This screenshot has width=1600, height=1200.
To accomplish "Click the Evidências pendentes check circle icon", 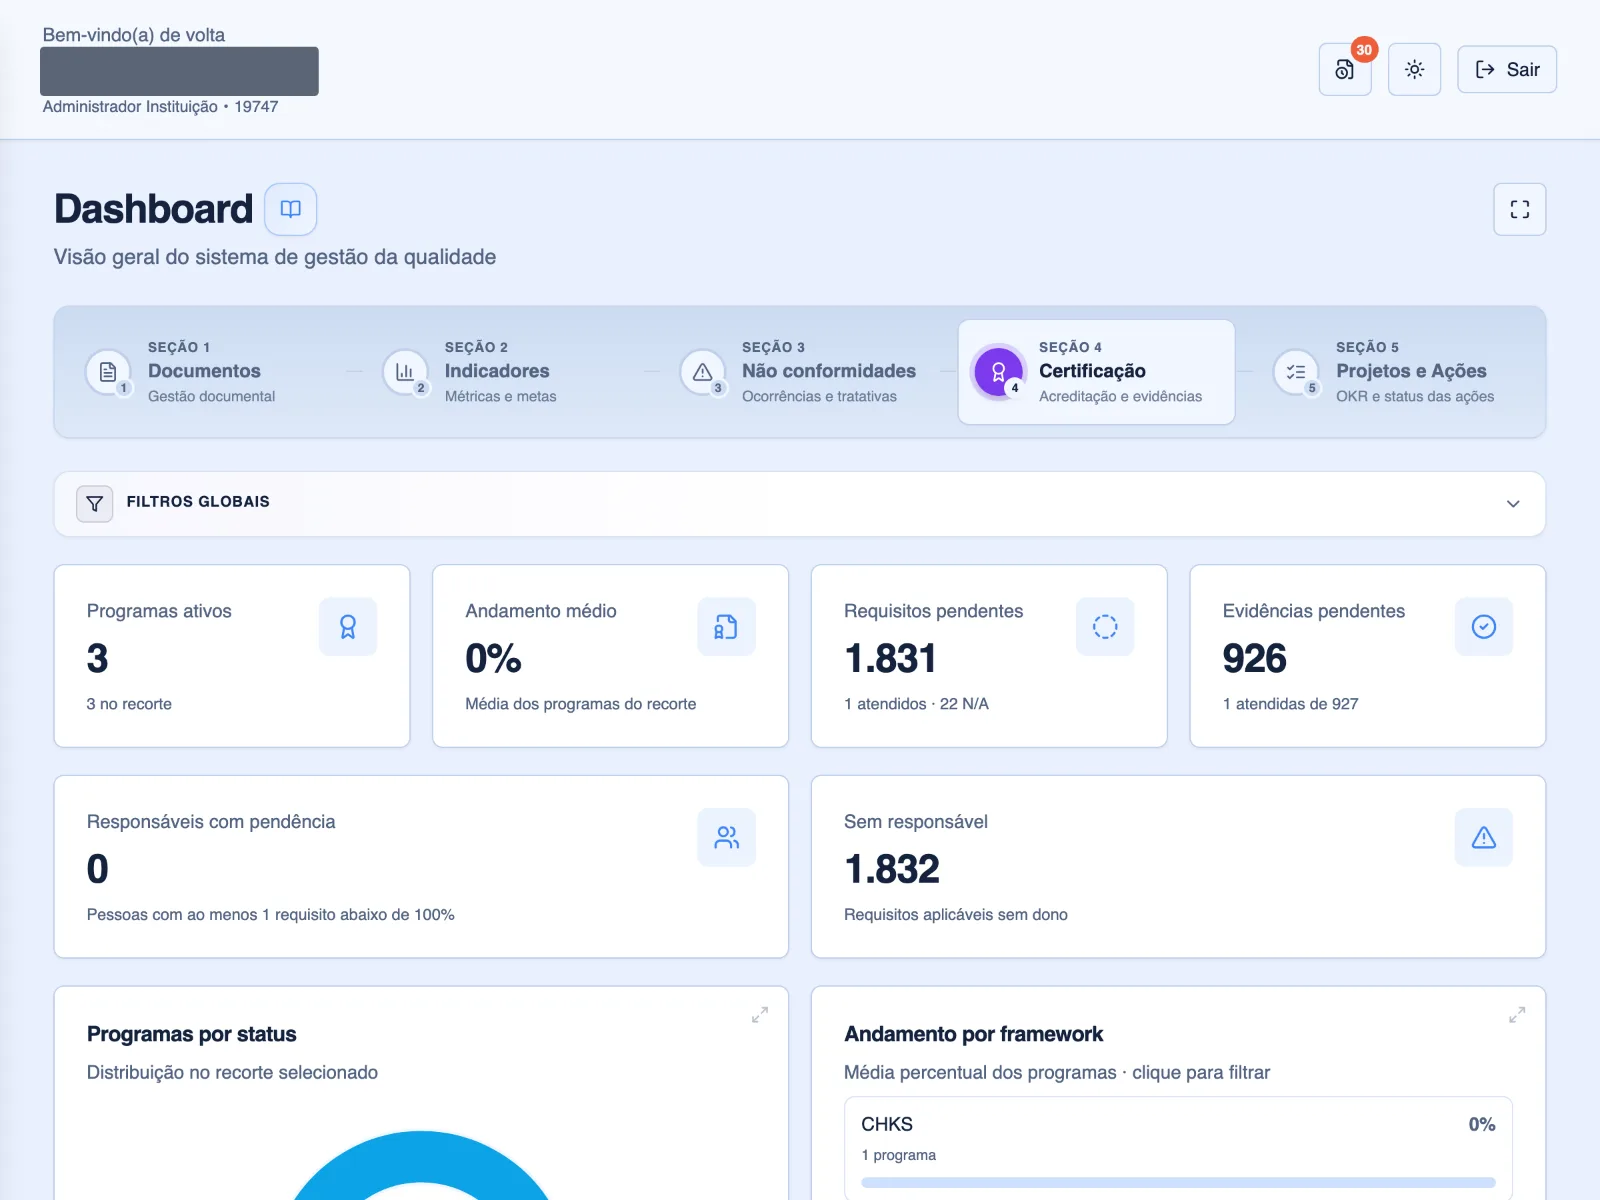I will pyautogui.click(x=1484, y=627).
